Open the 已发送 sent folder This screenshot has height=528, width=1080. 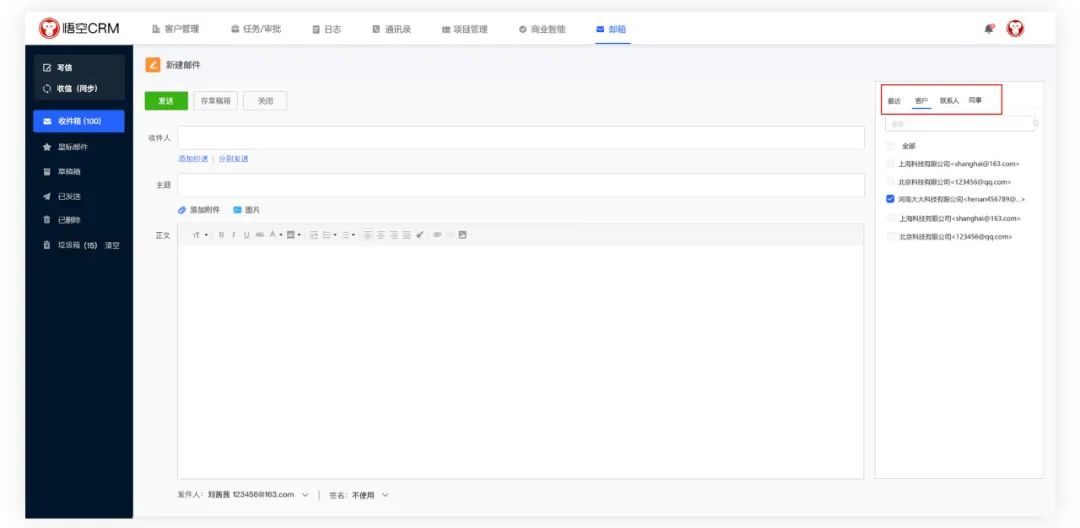pos(62,196)
